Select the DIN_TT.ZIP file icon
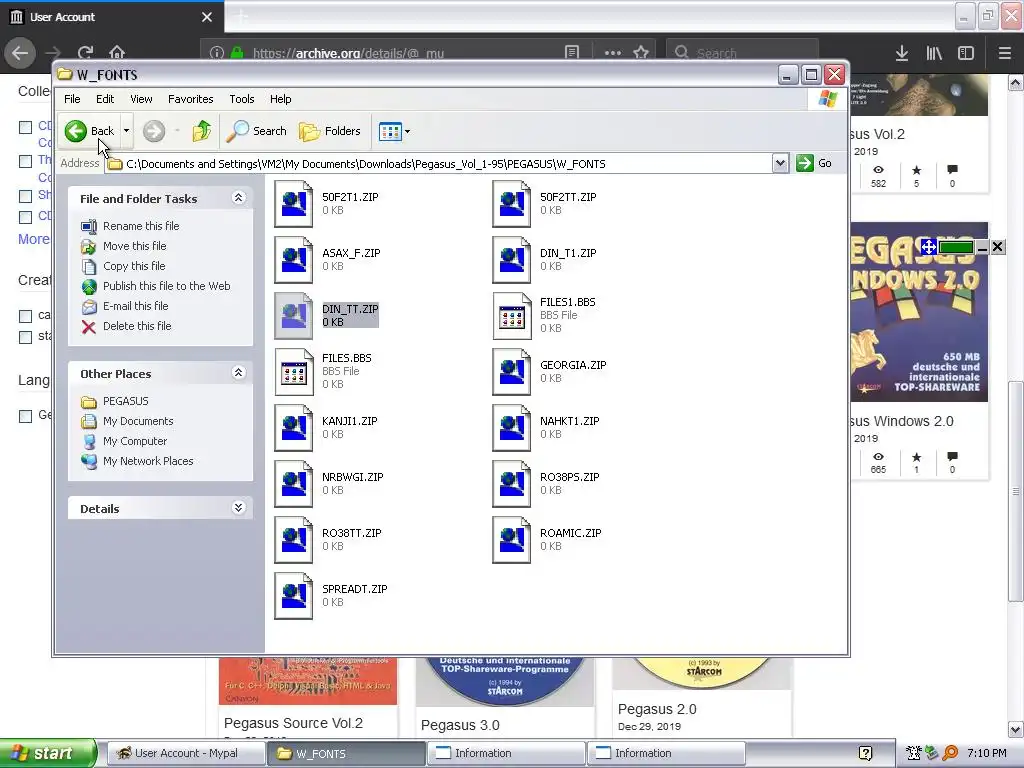This screenshot has height=768, width=1024. tap(293, 316)
